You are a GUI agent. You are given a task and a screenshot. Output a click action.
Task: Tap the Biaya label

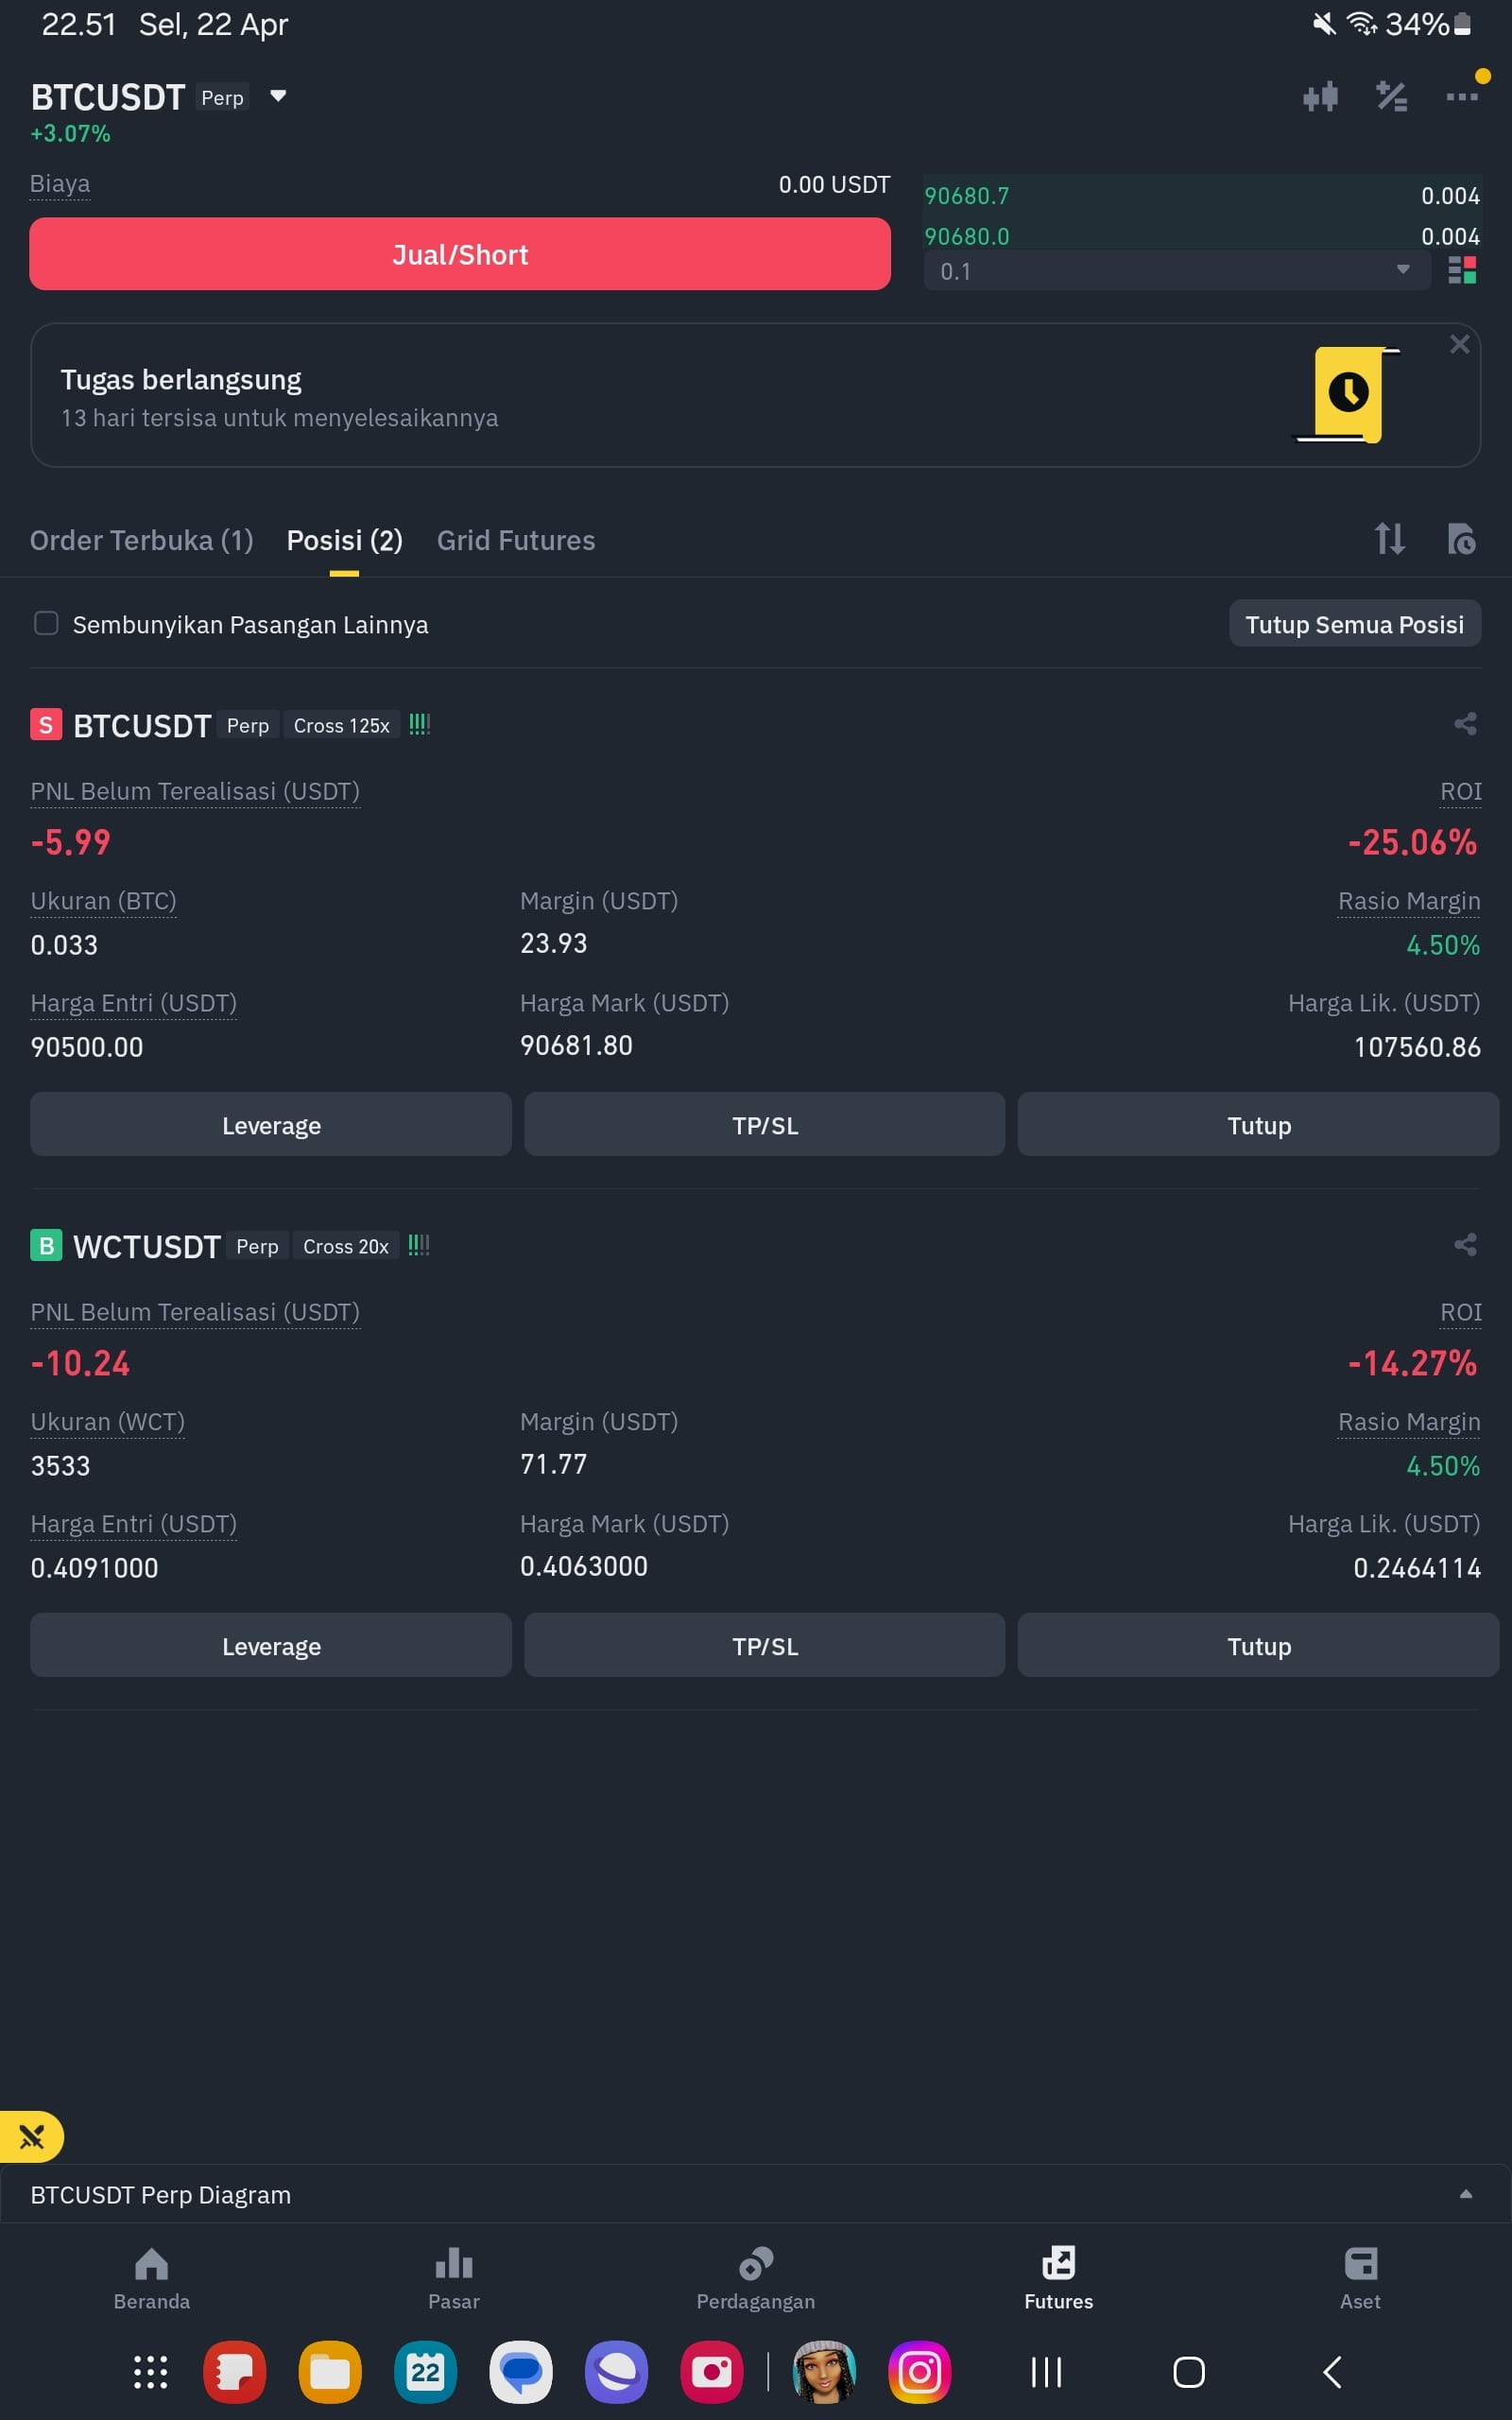[x=60, y=184]
